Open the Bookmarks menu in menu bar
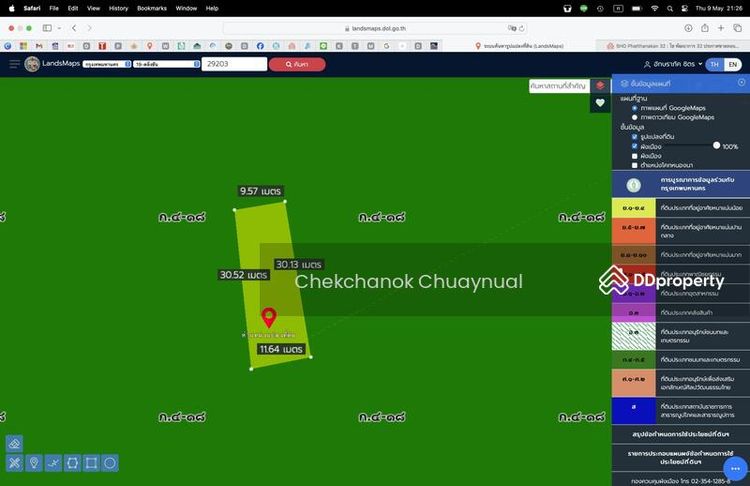This screenshot has width=750, height=486. pyautogui.click(x=152, y=7)
